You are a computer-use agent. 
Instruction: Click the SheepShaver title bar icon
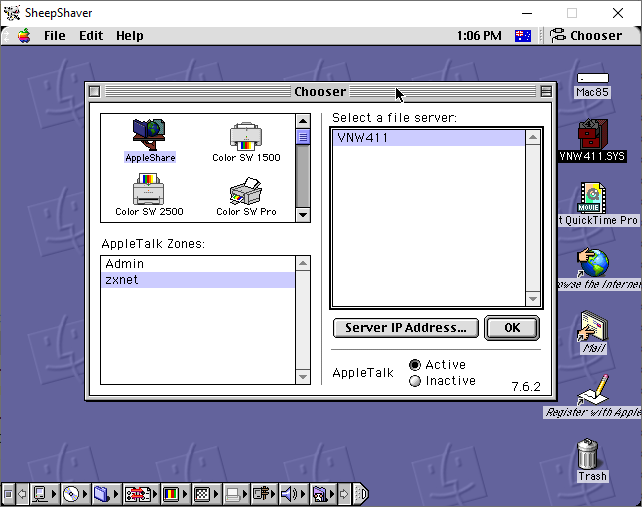11,13
